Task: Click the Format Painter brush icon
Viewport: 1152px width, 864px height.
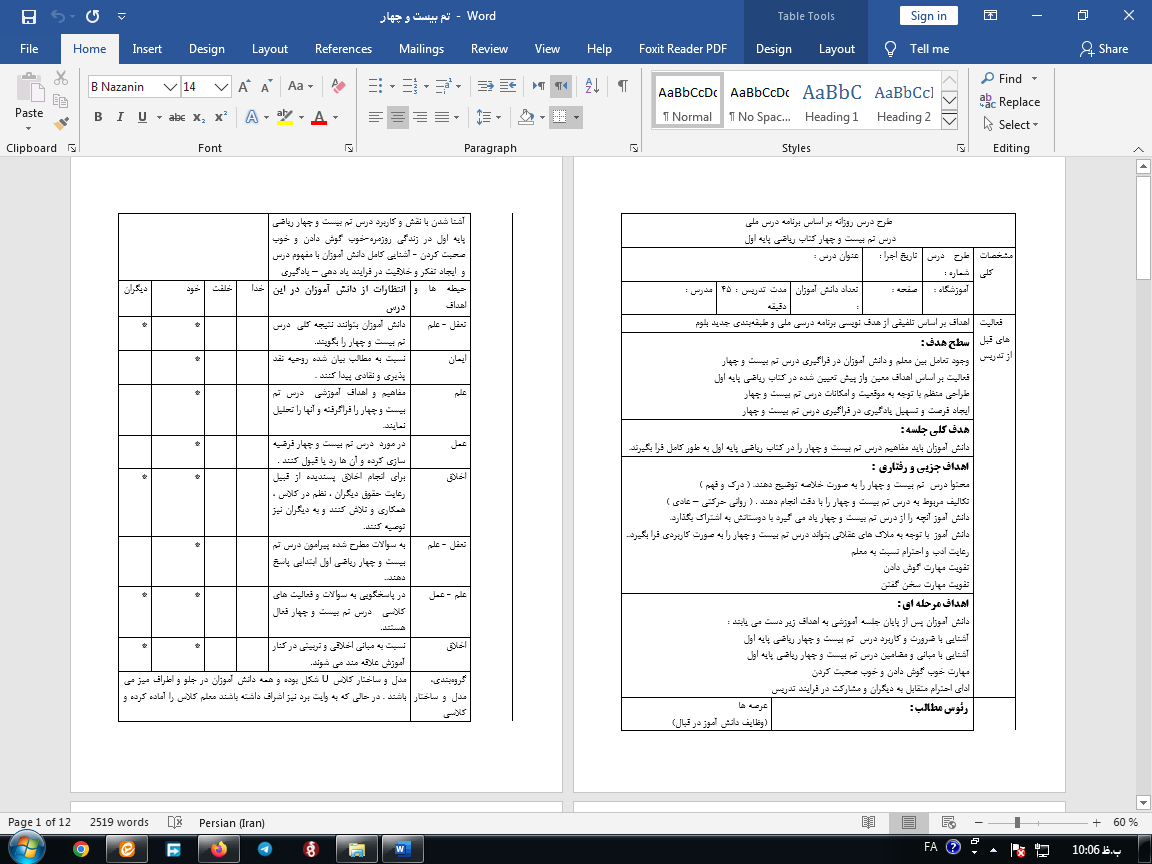Action: click(x=62, y=124)
